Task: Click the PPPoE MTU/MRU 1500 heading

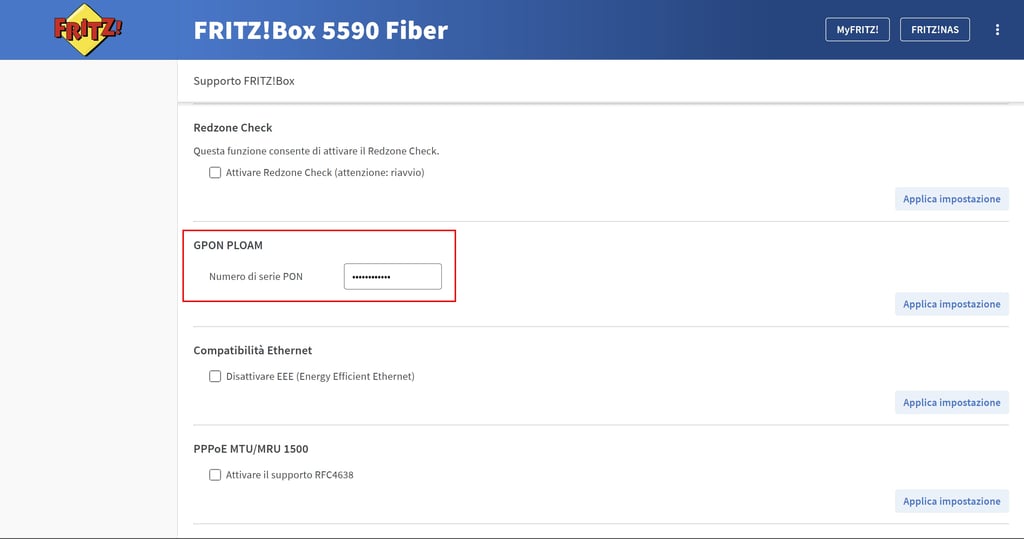Action: [x=251, y=449]
